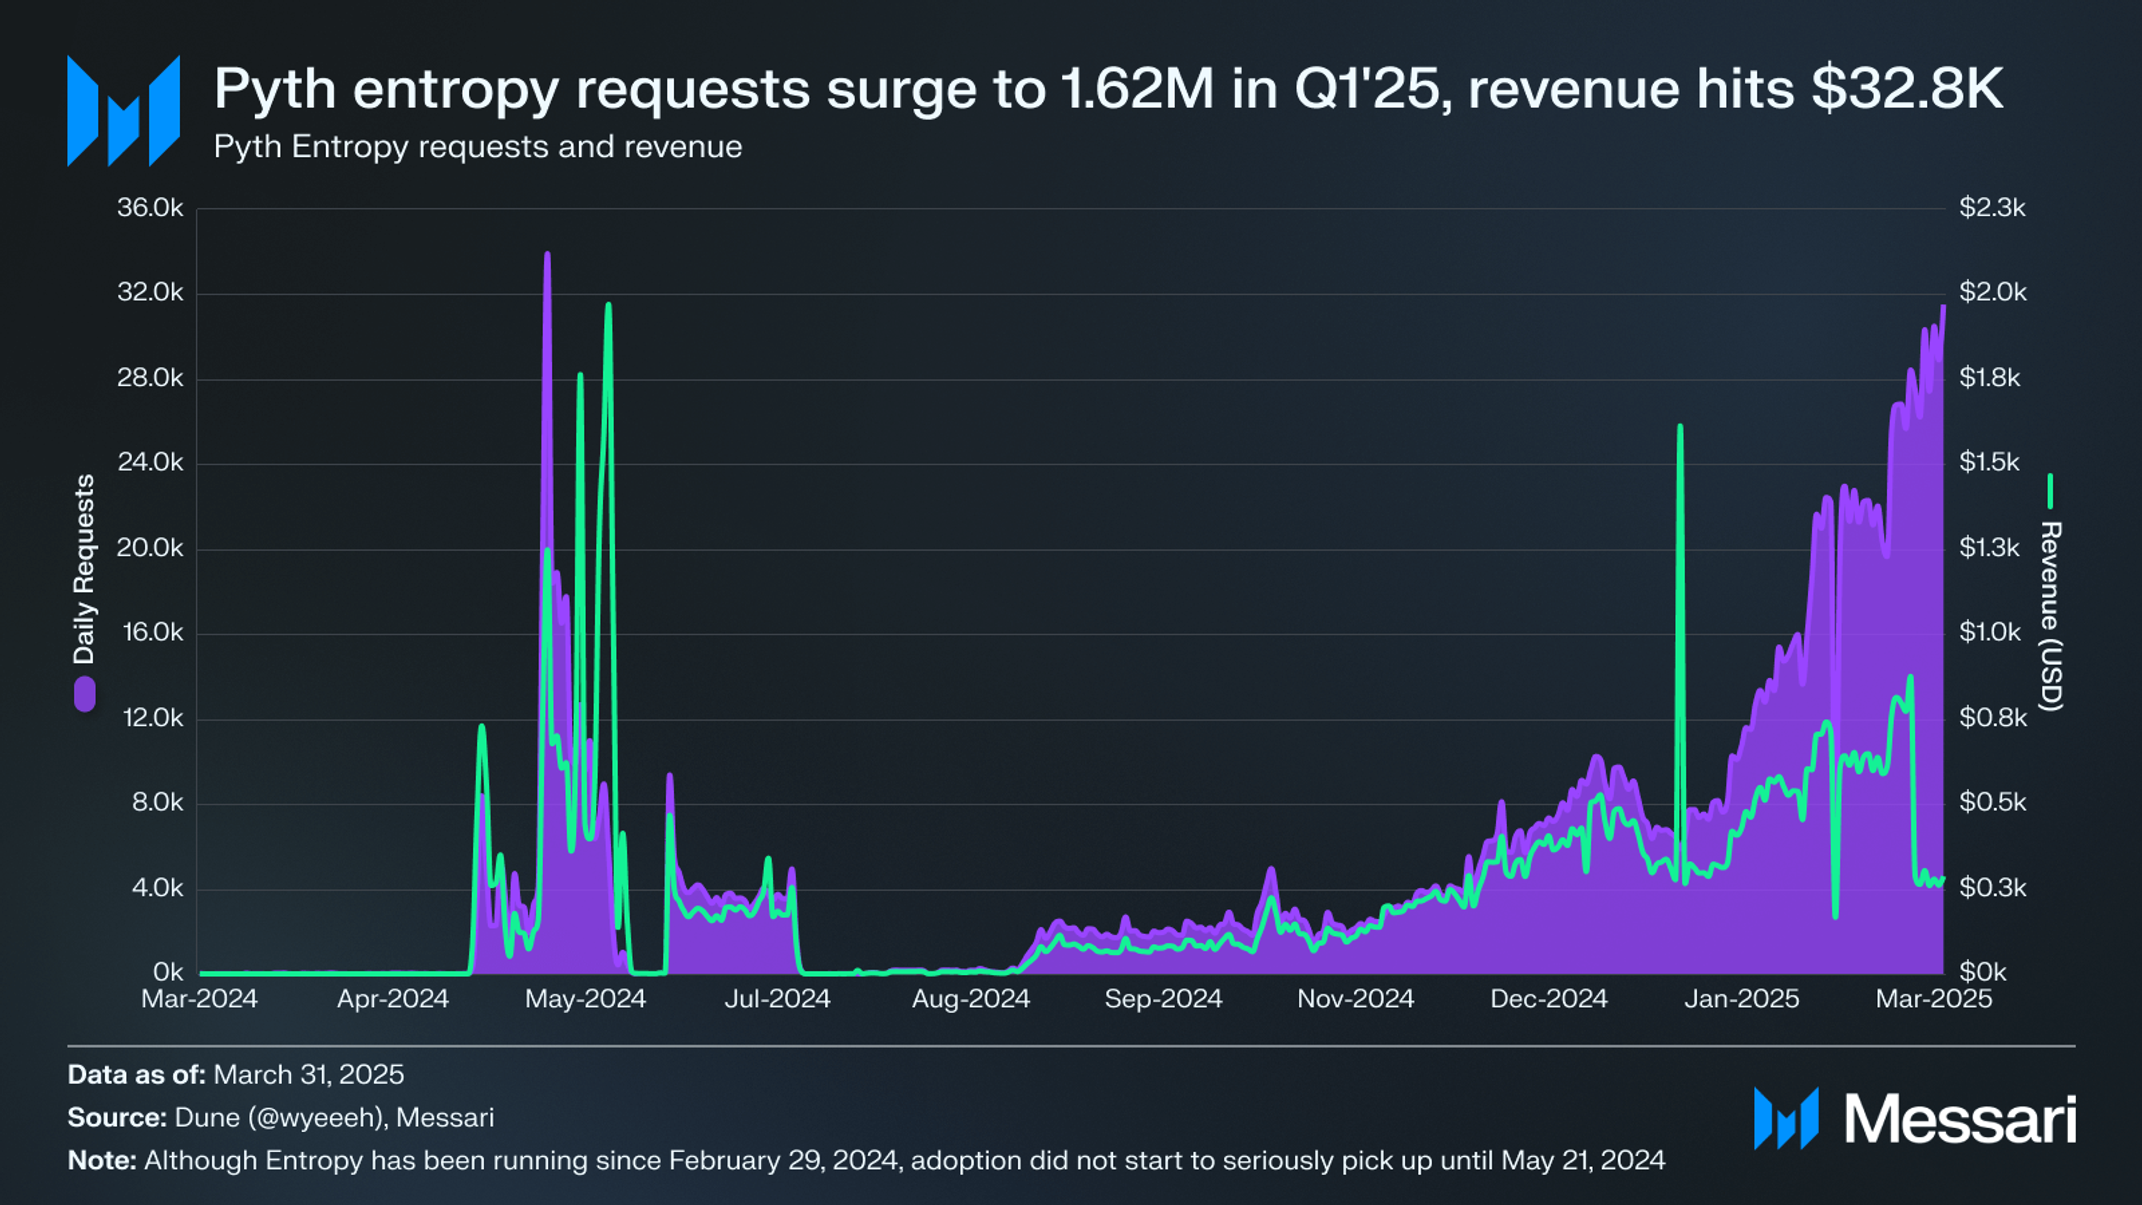Select the Jan-2025 x-axis label
The height and width of the screenshot is (1205, 2142).
(1742, 999)
